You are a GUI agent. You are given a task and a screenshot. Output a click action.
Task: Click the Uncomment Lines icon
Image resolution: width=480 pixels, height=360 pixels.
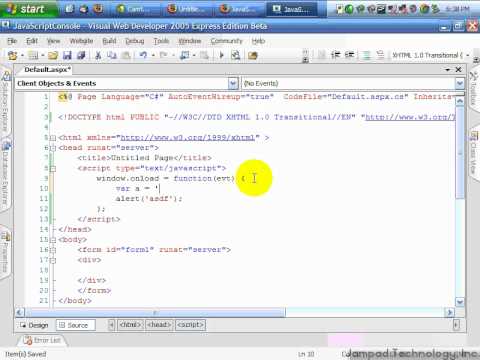[x=380, y=55]
